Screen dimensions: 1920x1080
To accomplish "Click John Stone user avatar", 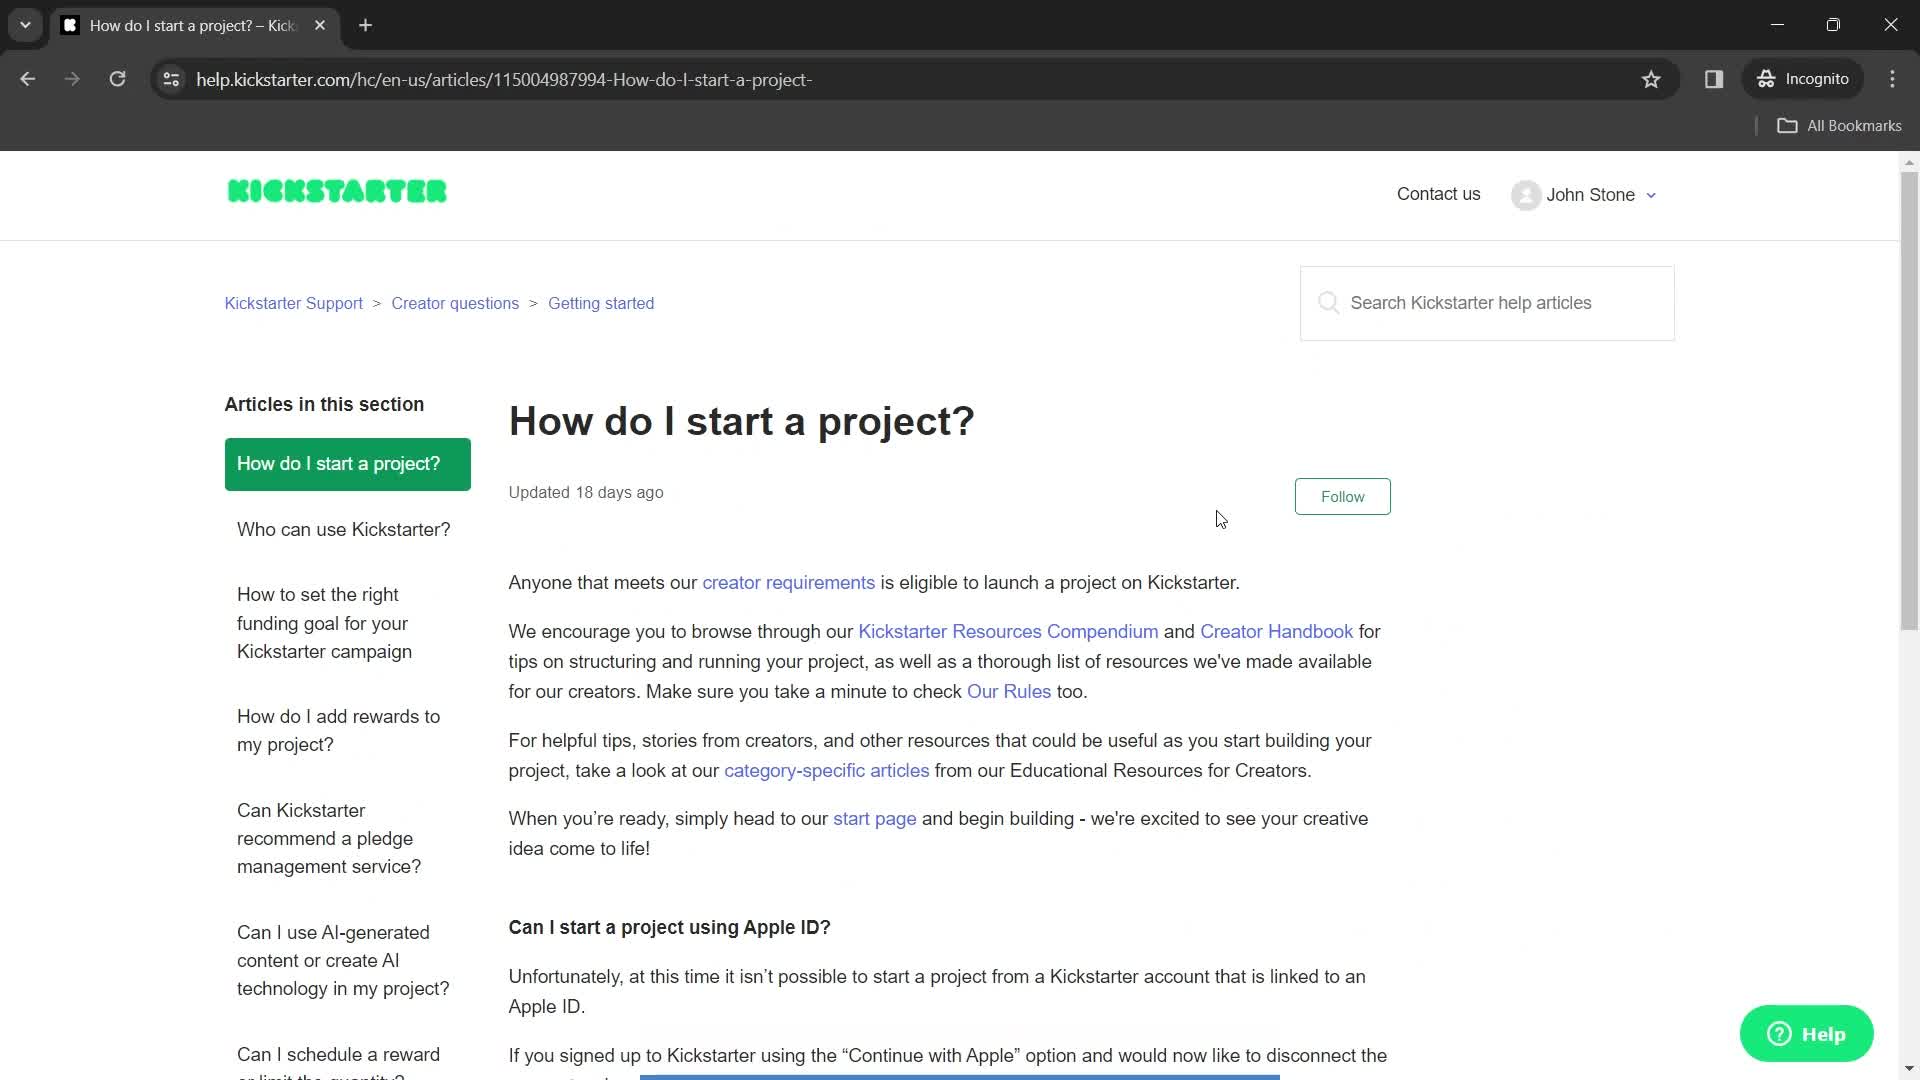I will pyautogui.click(x=1526, y=195).
